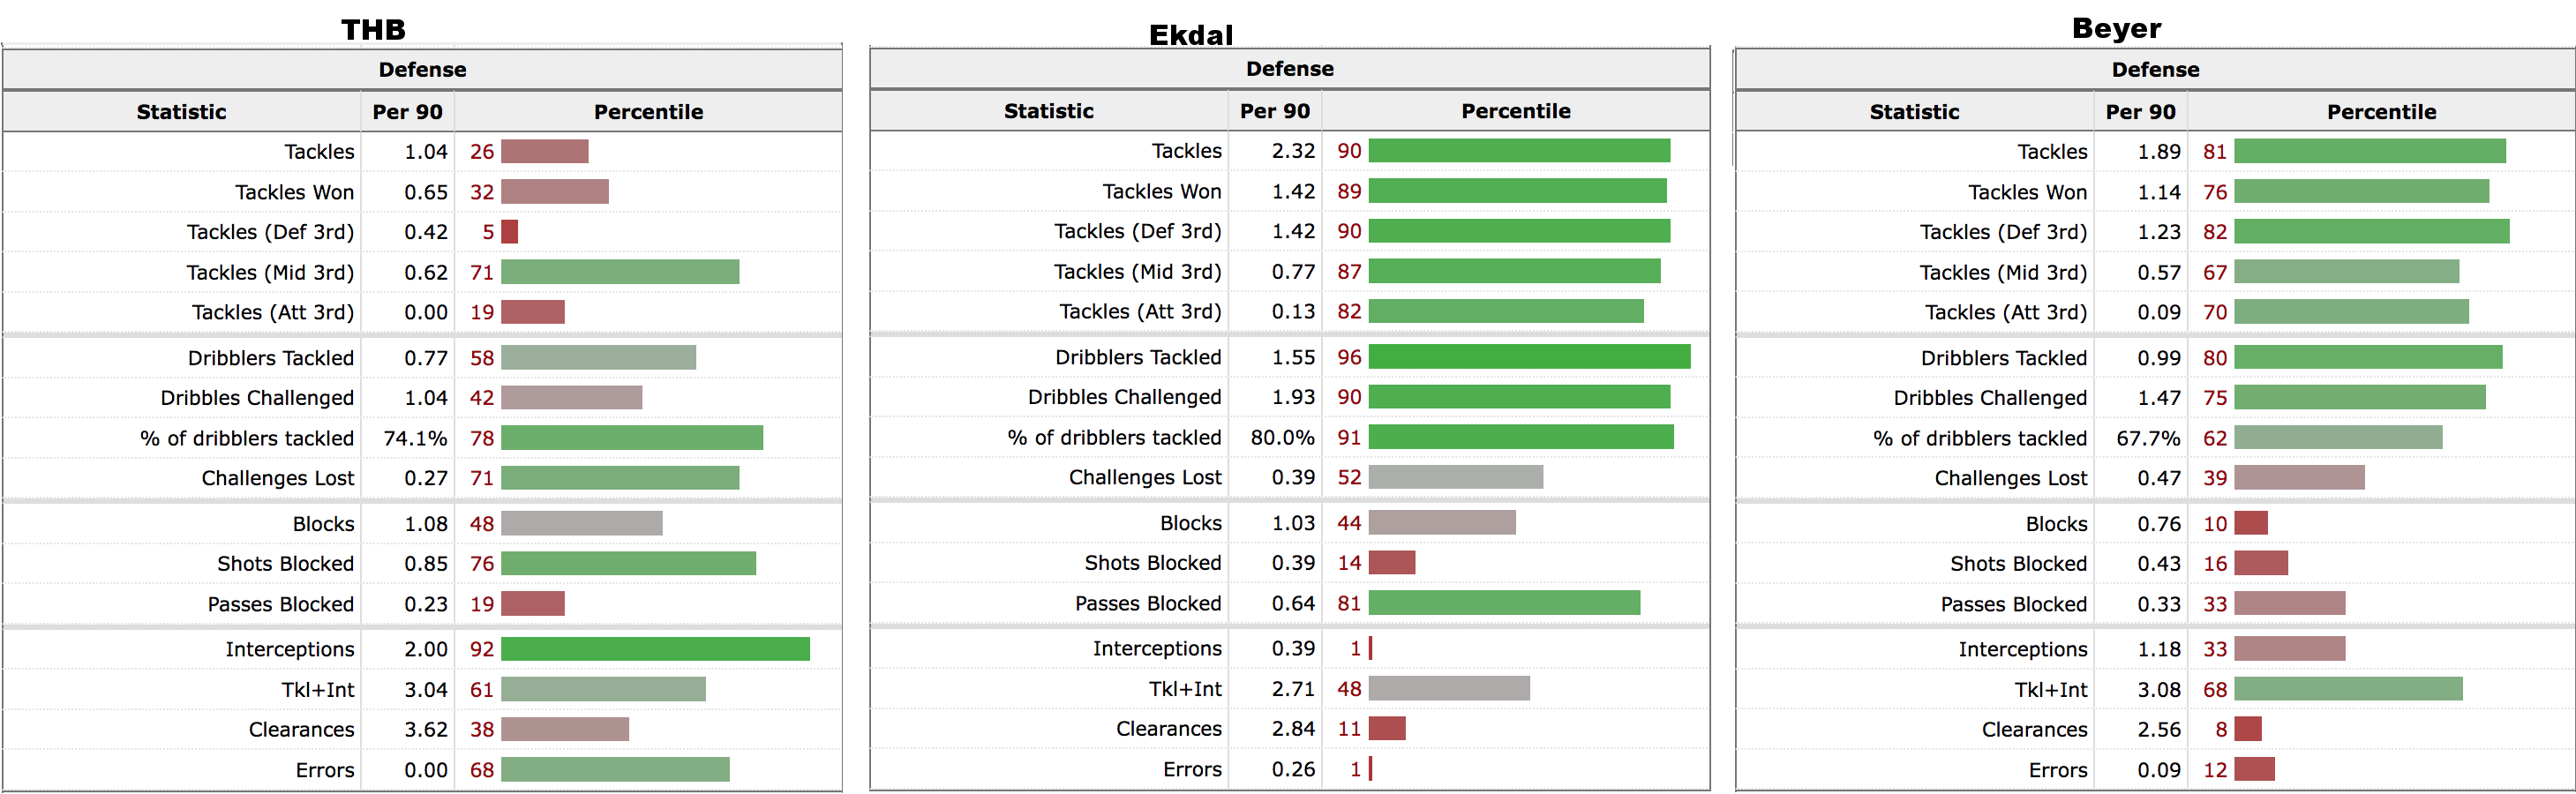2576x794 pixels.
Task: Click Ekdal's 80.0% of dribblers tackled value
Action: (x=1282, y=437)
